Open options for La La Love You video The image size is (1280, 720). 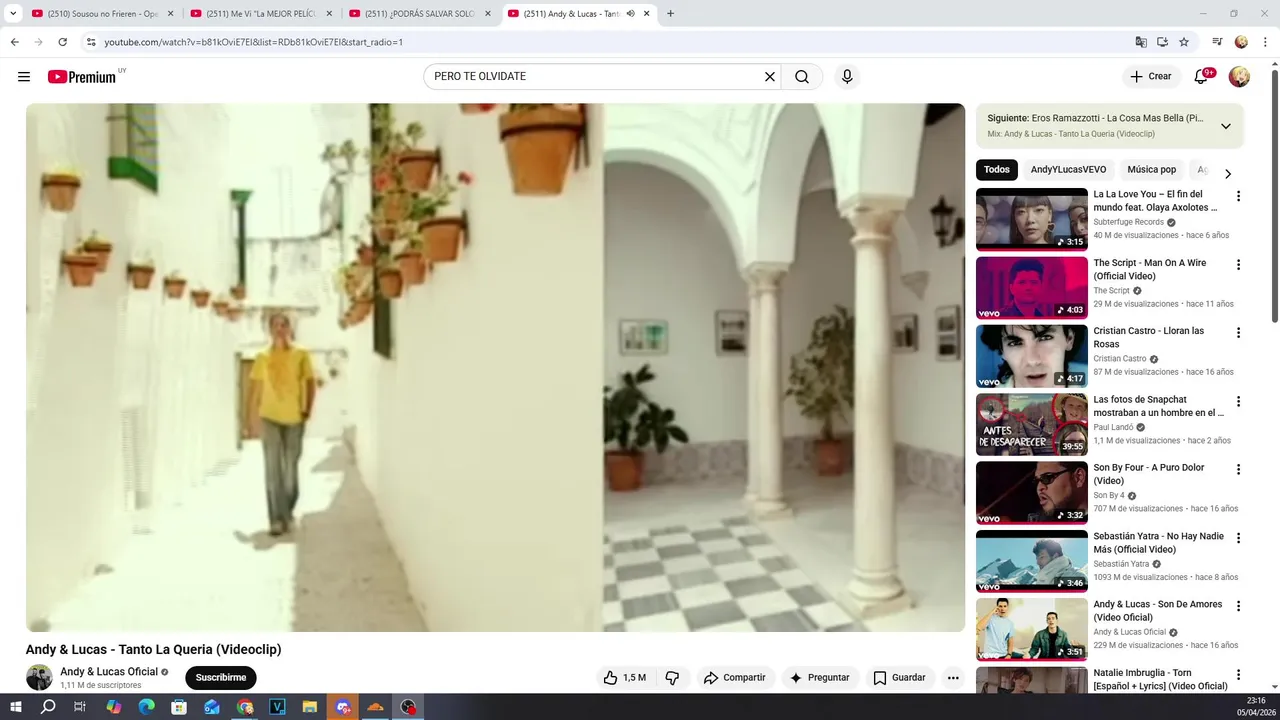pyautogui.click(x=1238, y=196)
